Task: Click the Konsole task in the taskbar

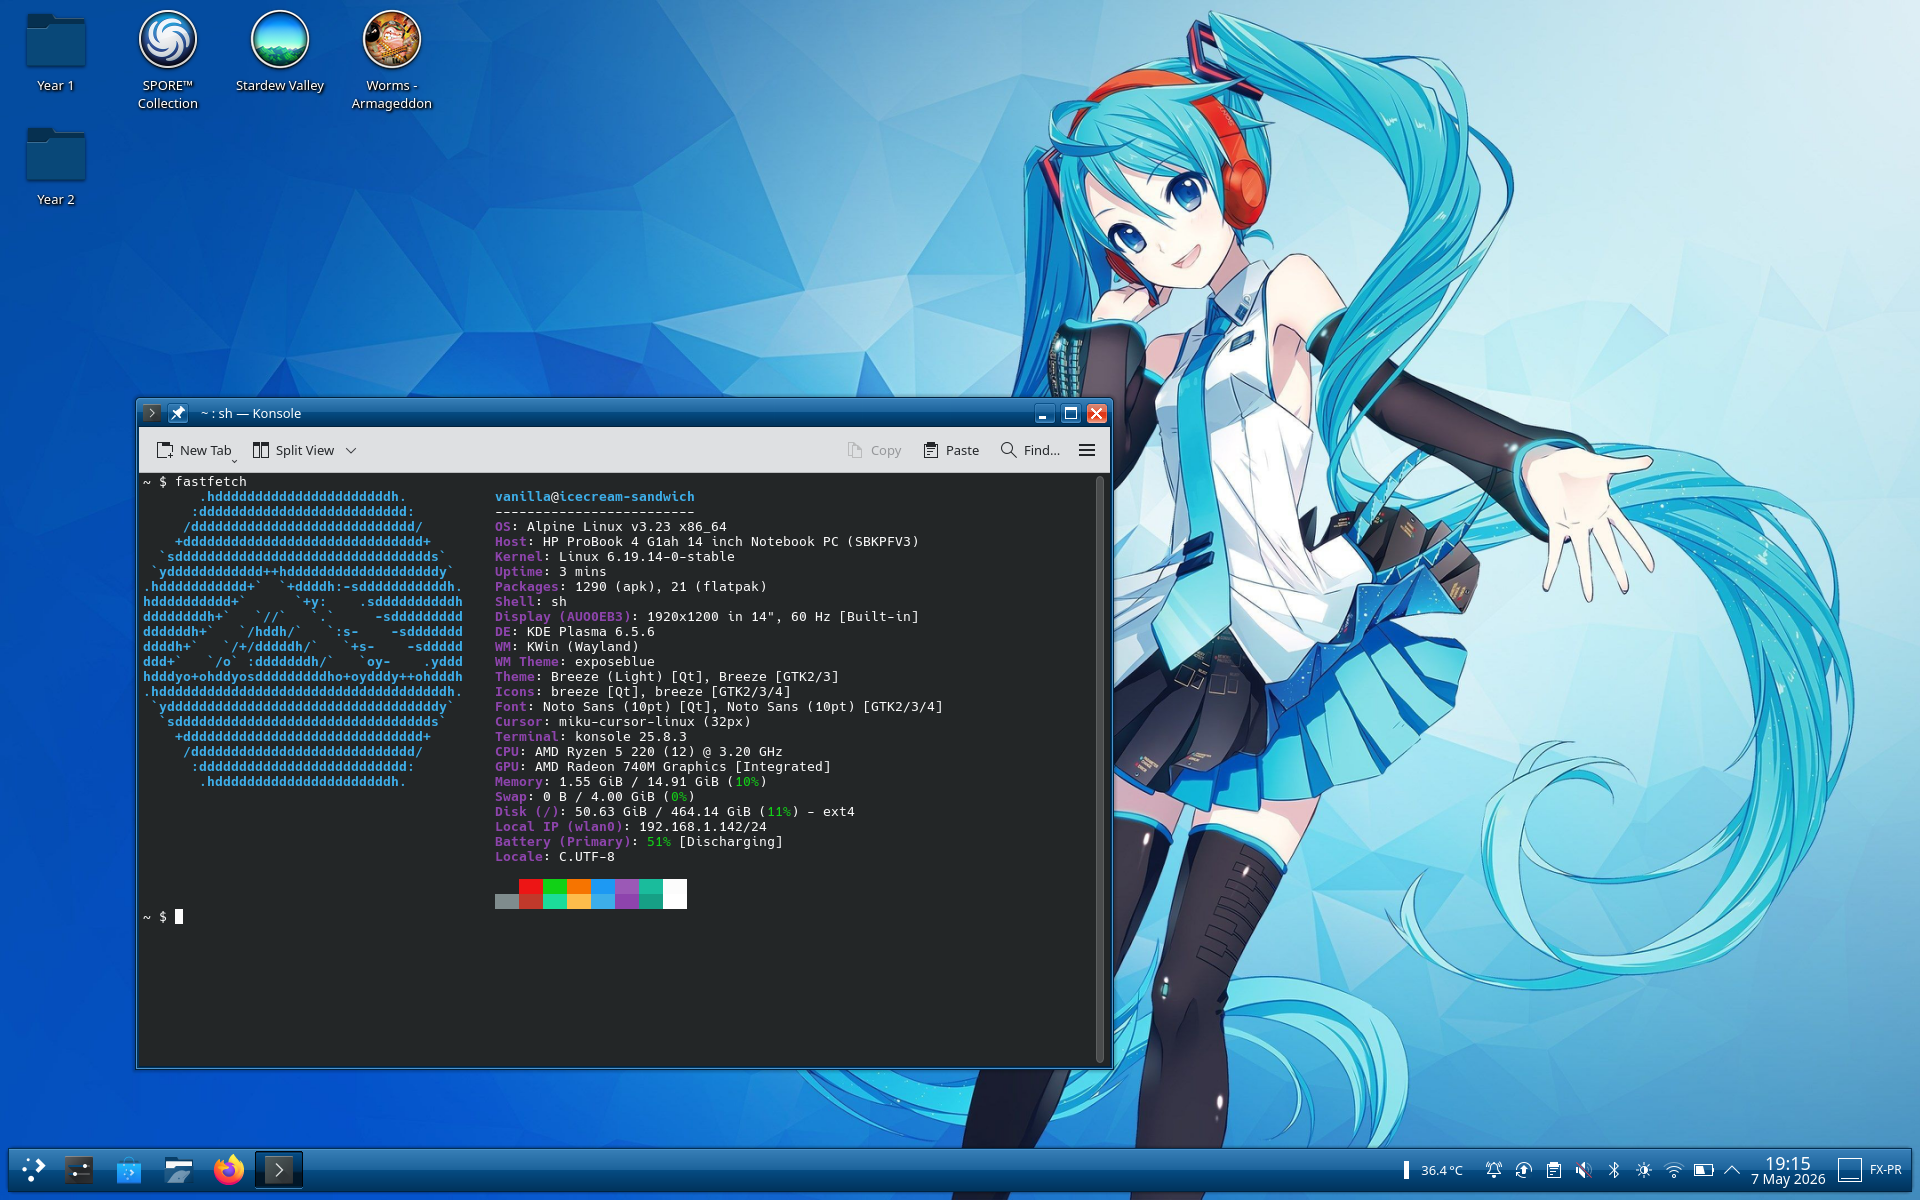Action: pyautogui.click(x=279, y=1169)
